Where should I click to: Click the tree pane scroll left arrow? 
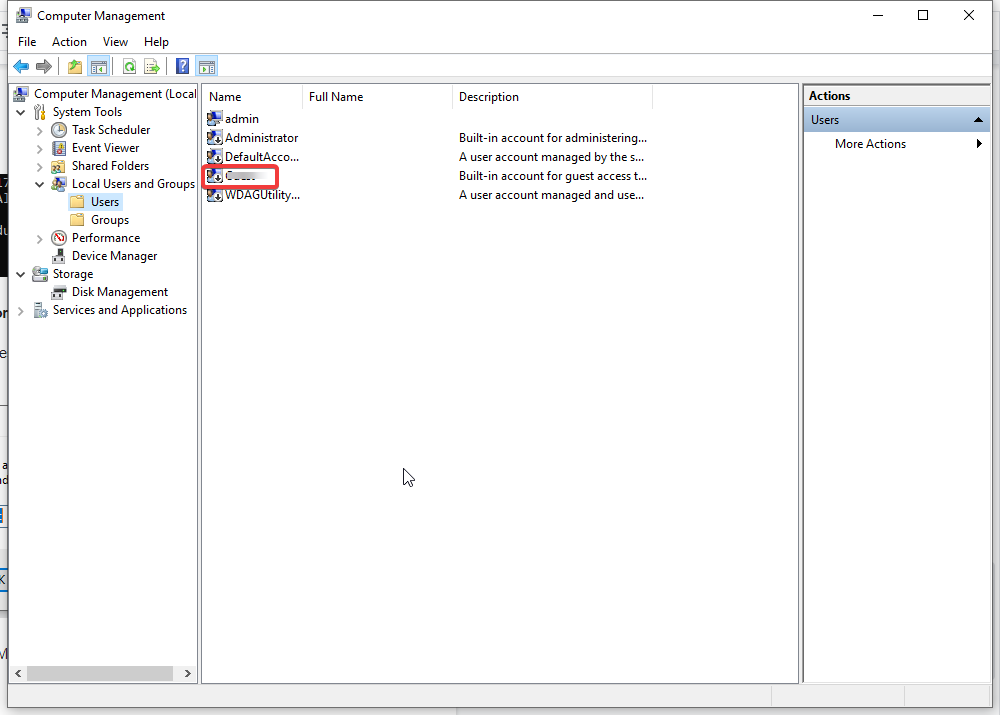pyautogui.click(x=18, y=674)
